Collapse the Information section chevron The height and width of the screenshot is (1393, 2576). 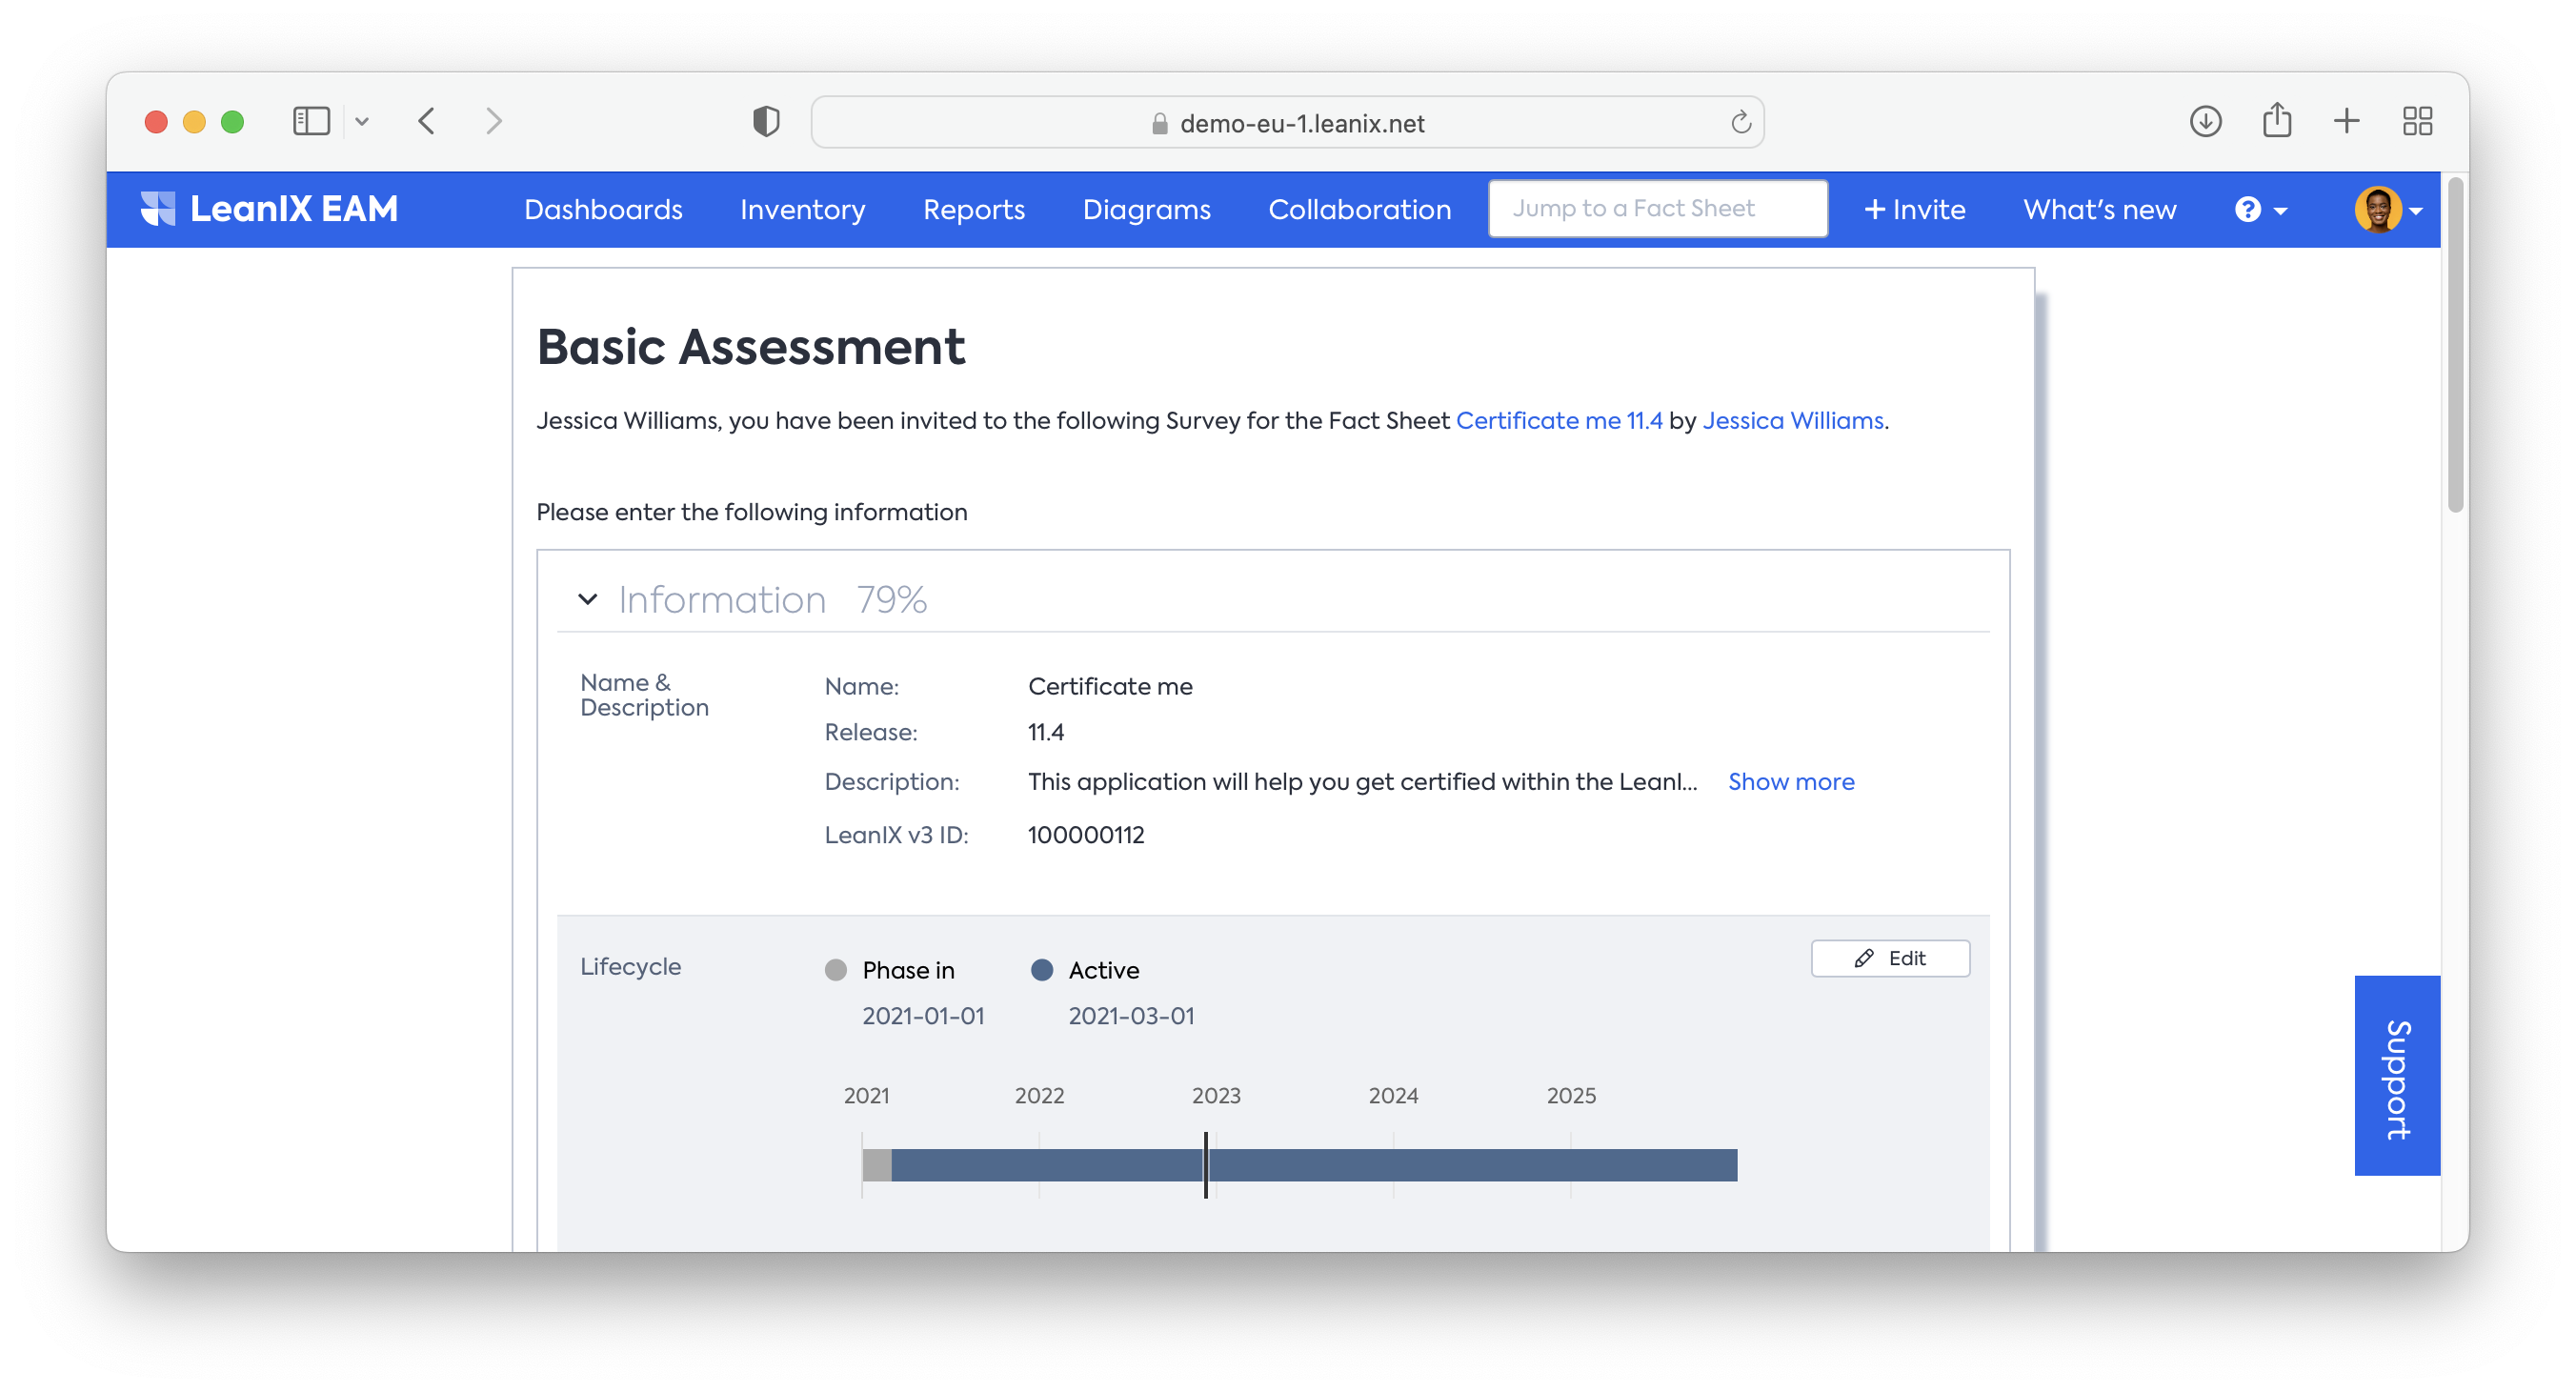pos(588,600)
